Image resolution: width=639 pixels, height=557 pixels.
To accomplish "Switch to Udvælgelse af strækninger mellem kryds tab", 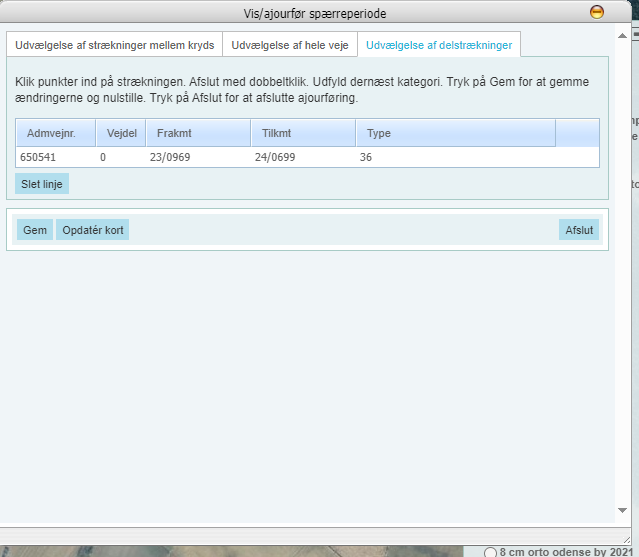I will coord(114,46).
